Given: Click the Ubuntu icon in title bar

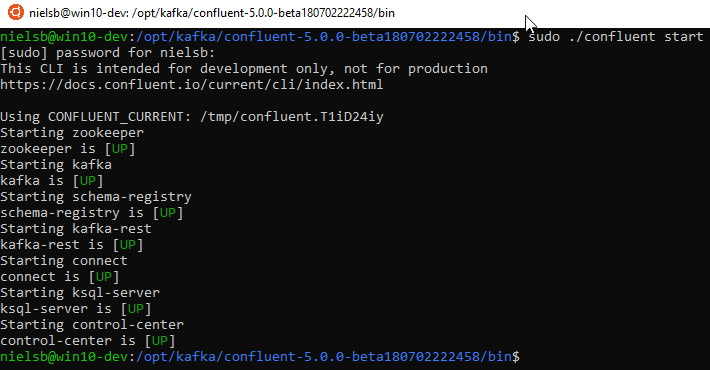Looking at the screenshot, I should pos(15,12).
